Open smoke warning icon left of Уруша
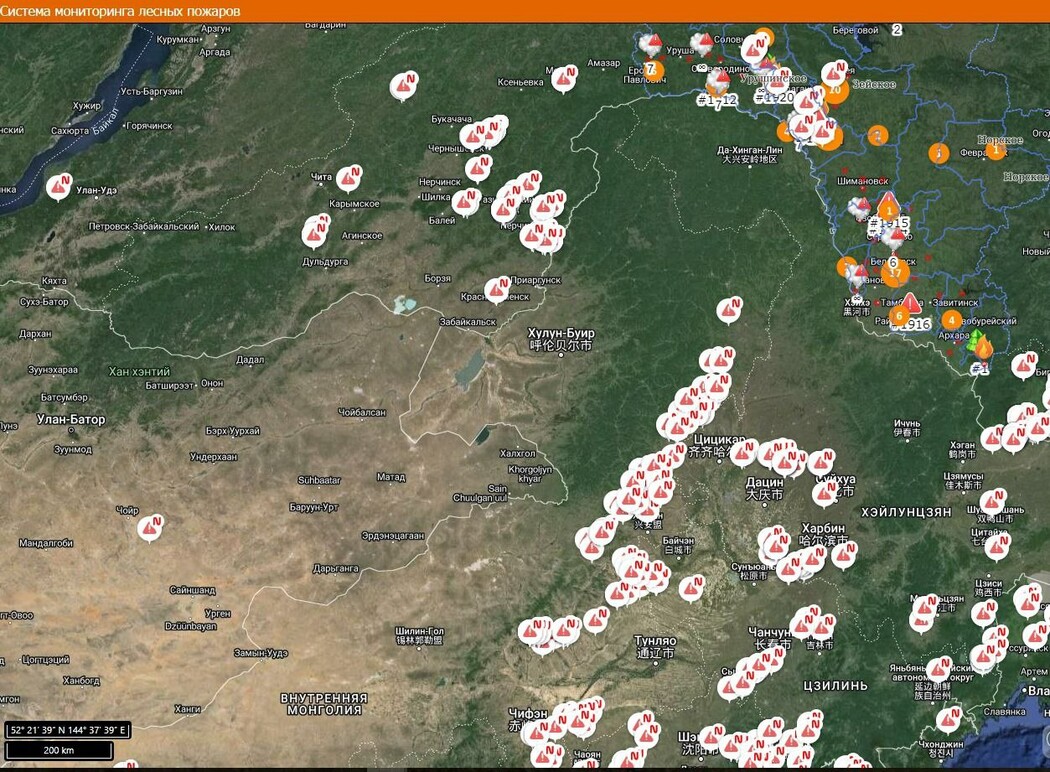The height and width of the screenshot is (772, 1050). coord(651,45)
